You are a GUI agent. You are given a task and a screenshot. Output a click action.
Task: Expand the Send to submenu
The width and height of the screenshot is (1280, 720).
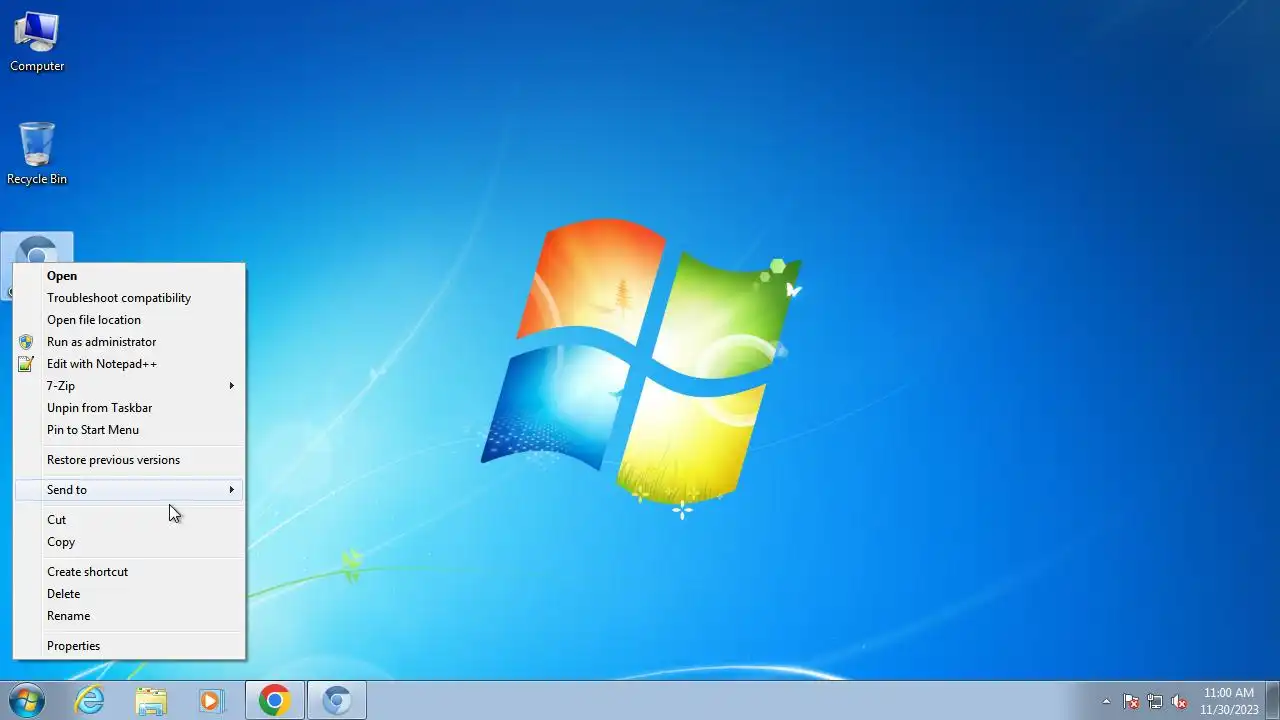click(x=130, y=490)
